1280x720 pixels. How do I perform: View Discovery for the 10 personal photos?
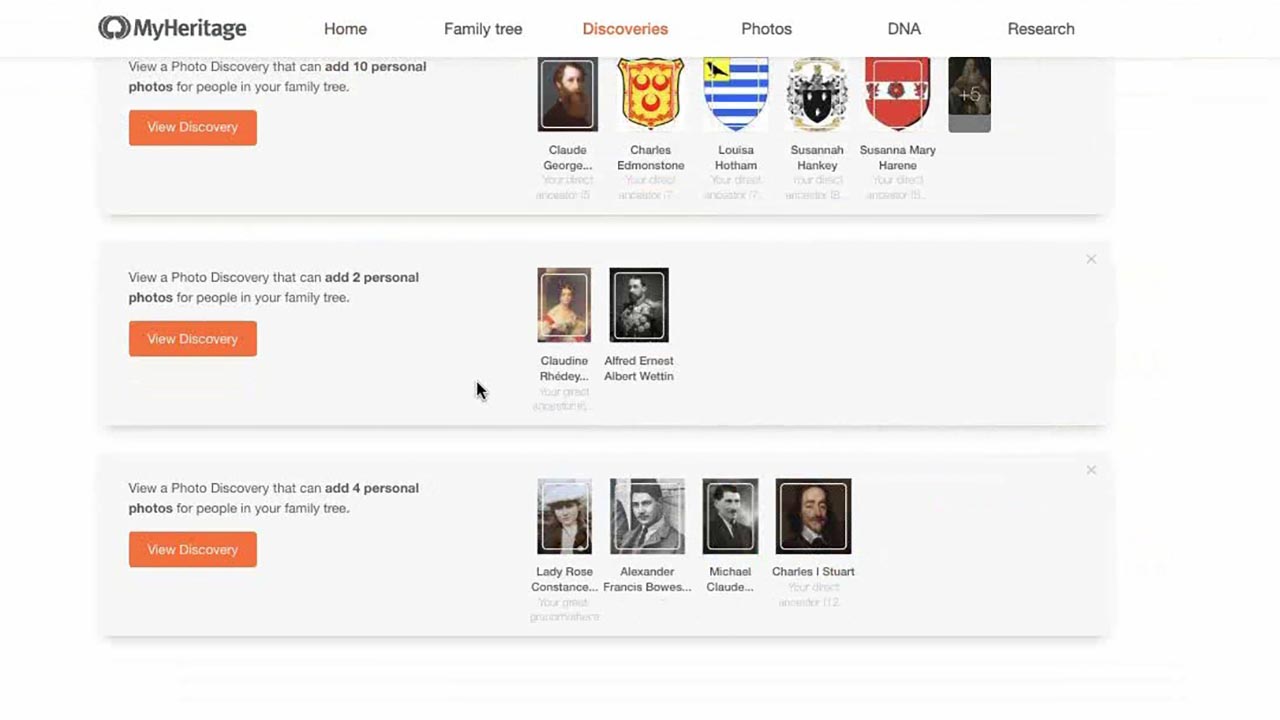click(x=192, y=127)
